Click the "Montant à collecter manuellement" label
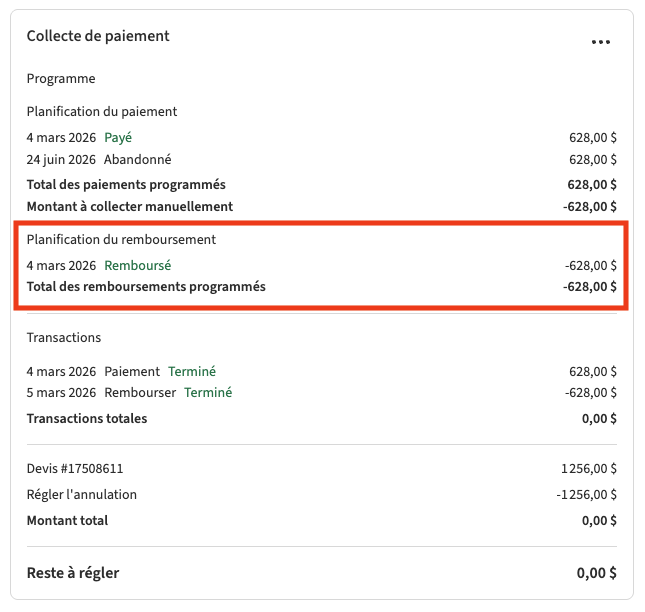The image size is (645, 612). click(130, 206)
